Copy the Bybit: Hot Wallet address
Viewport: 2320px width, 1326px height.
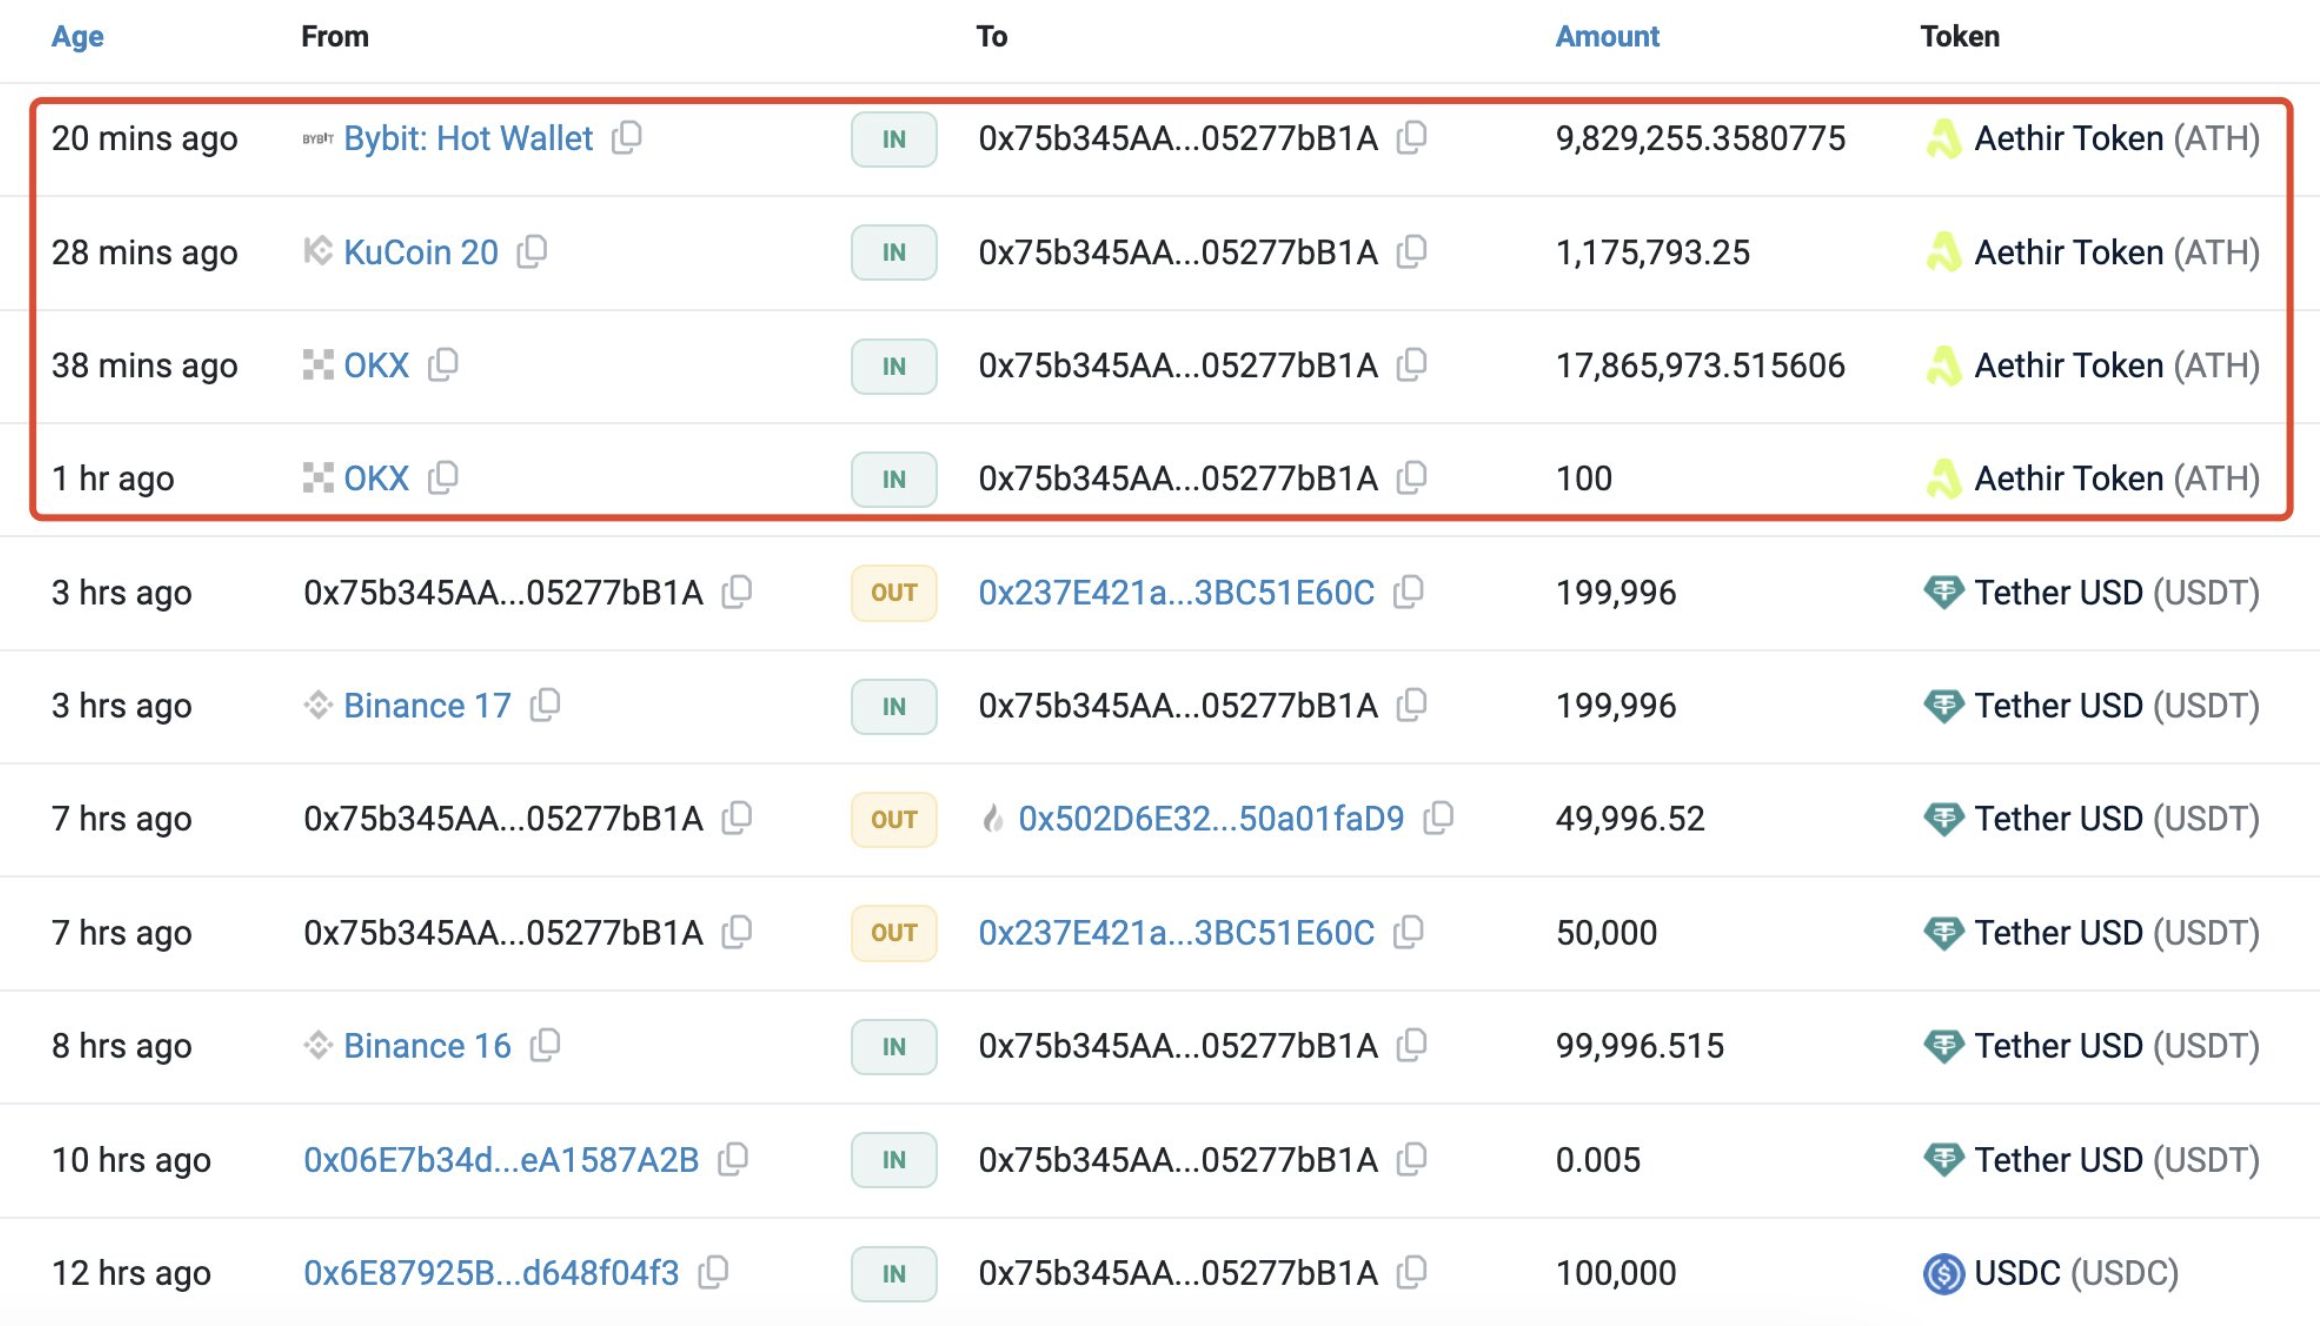627,137
